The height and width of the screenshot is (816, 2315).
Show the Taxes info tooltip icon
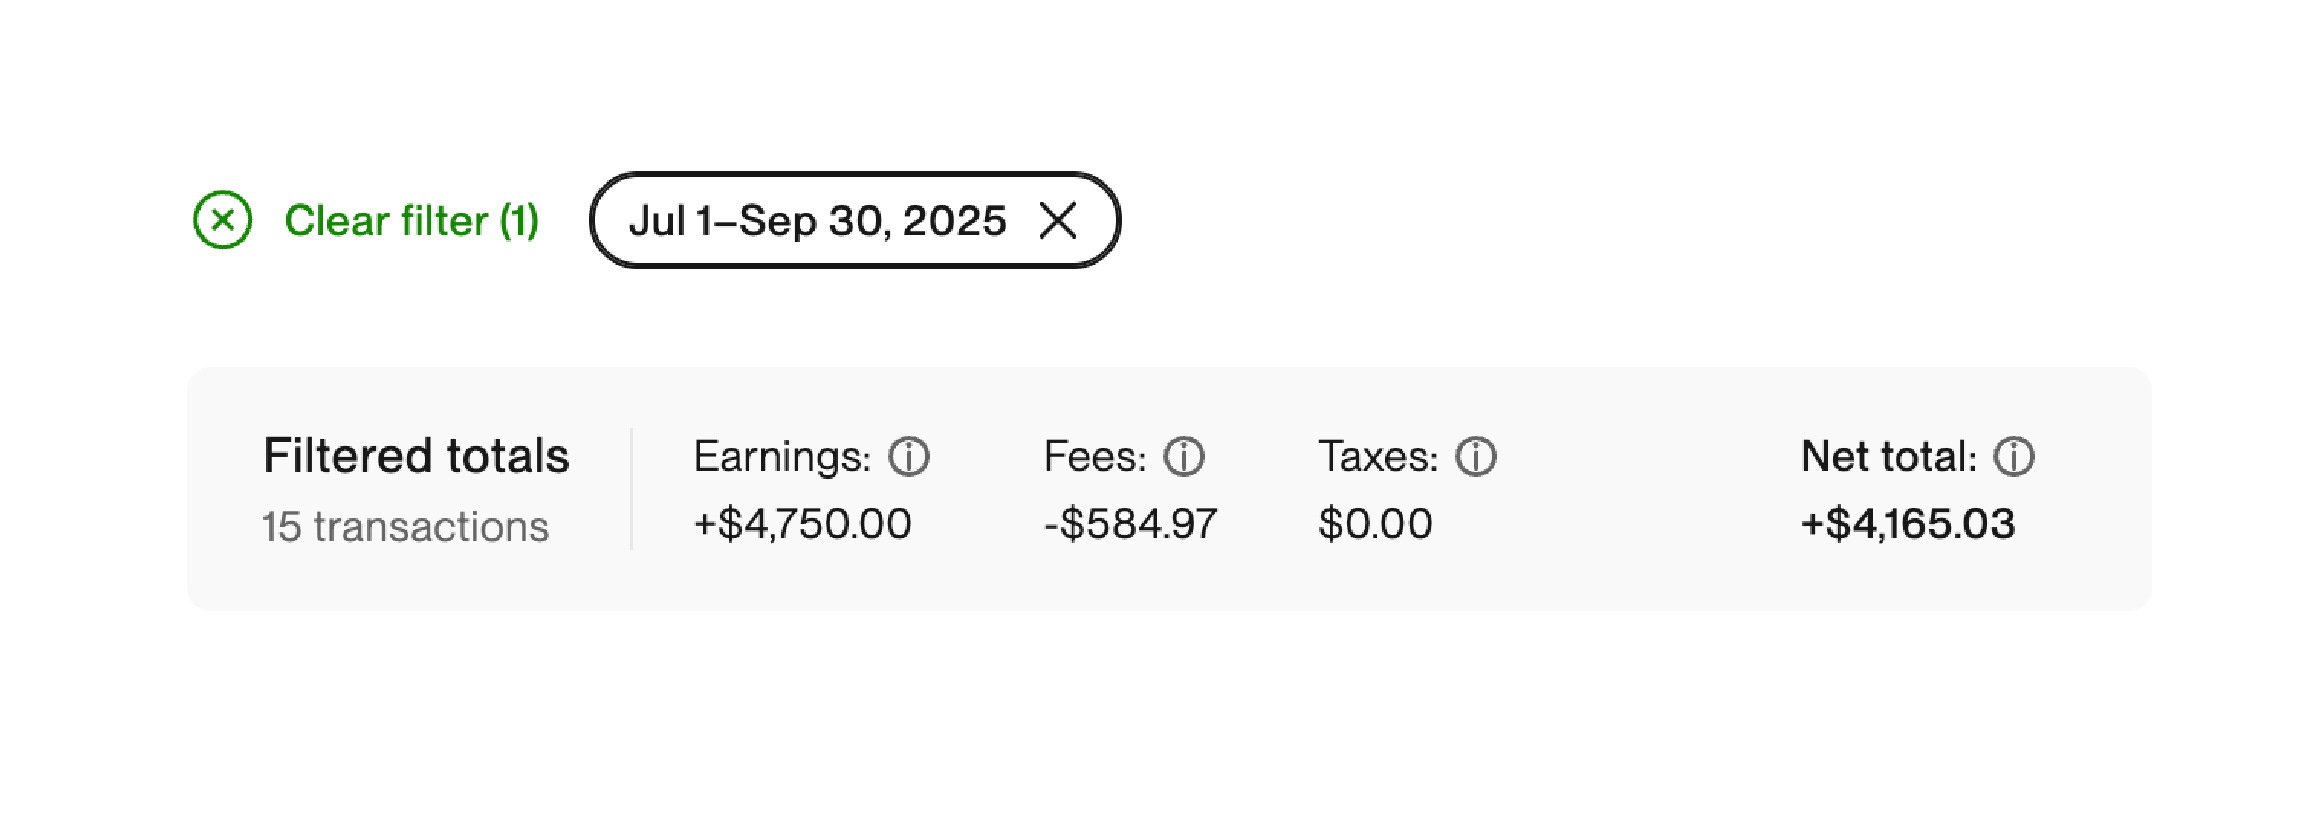pyautogui.click(x=1476, y=457)
